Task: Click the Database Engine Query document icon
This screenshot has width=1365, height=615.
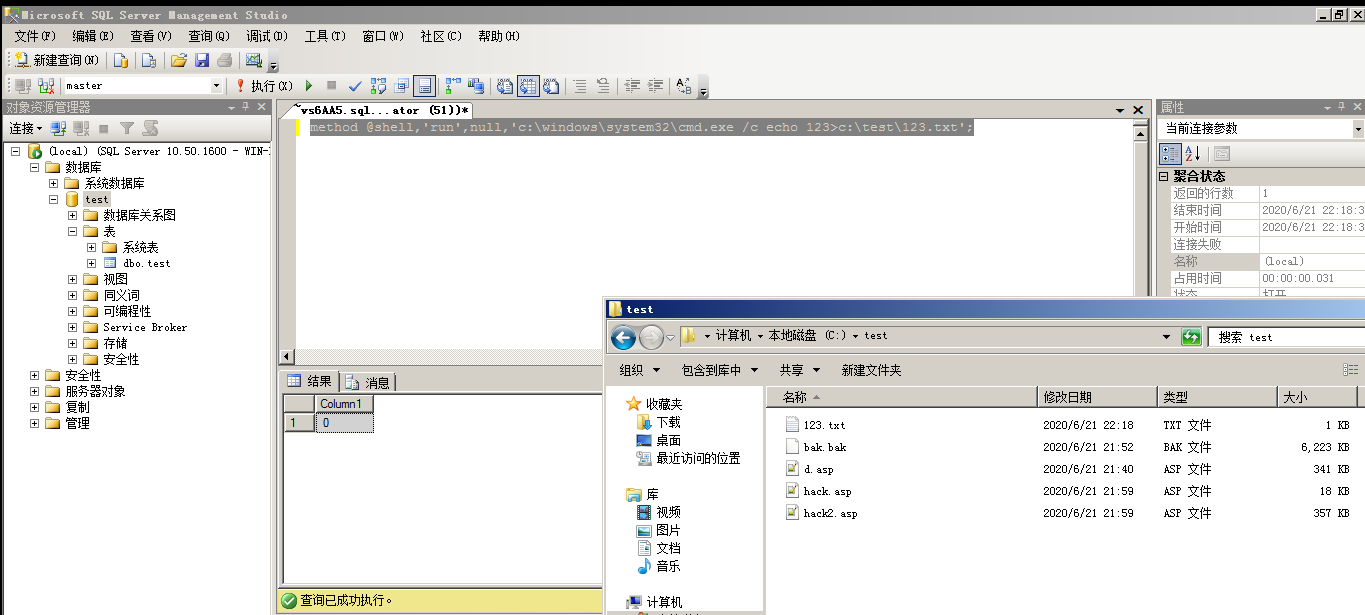Action: (121, 60)
